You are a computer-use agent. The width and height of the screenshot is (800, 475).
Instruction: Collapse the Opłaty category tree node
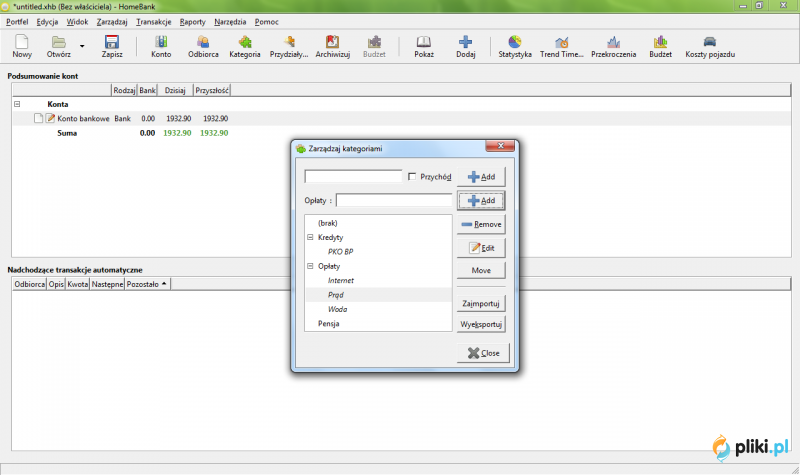tap(310, 266)
